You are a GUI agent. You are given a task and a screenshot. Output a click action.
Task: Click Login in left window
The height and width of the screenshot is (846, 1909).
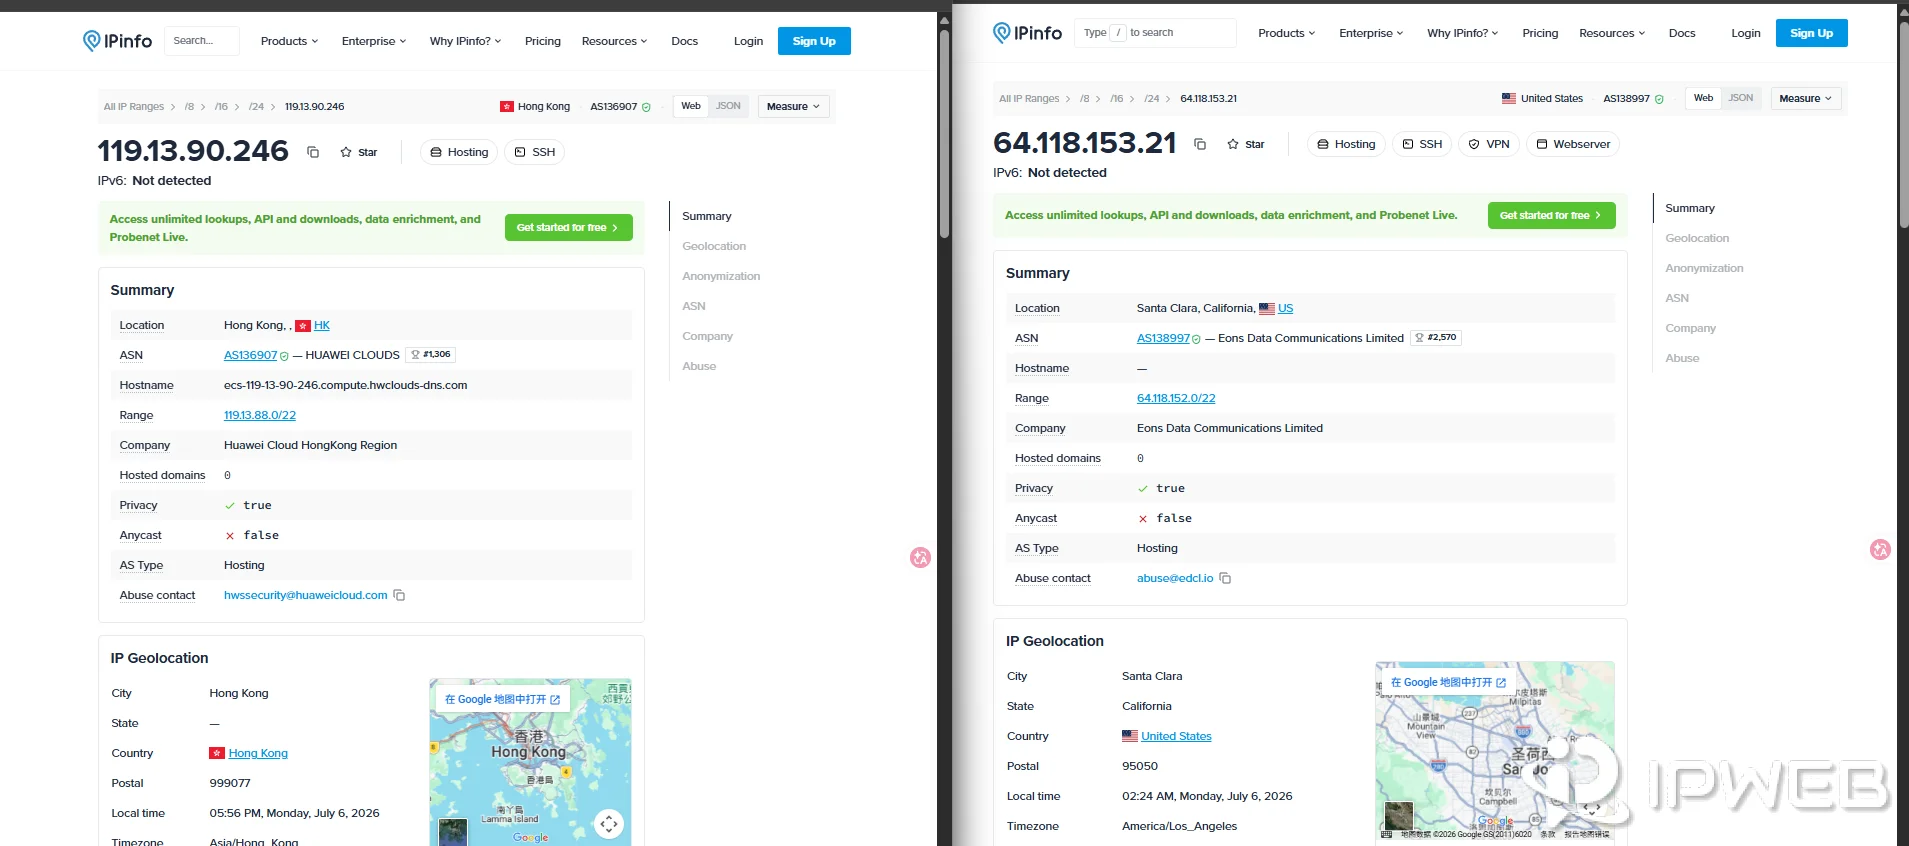tap(748, 41)
